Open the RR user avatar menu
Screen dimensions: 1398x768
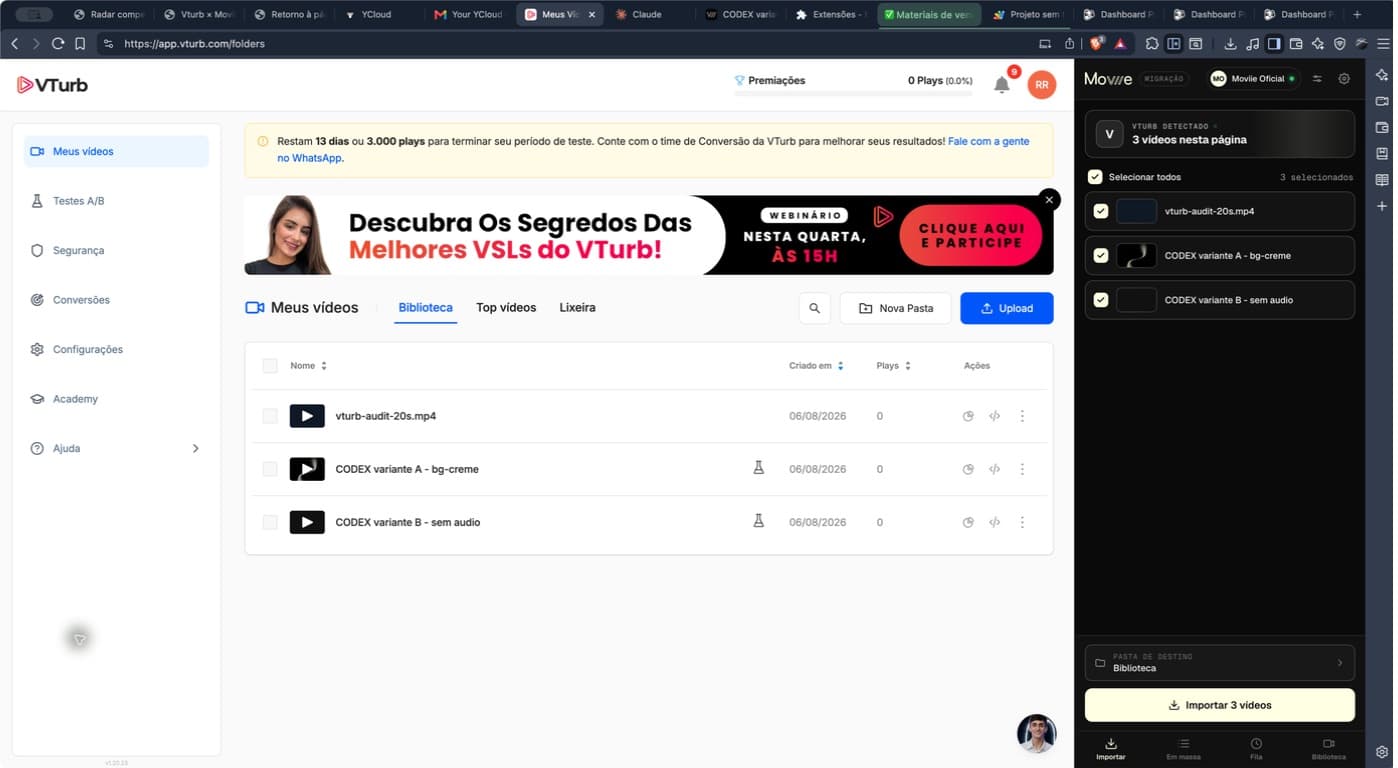pos(1042,85)
